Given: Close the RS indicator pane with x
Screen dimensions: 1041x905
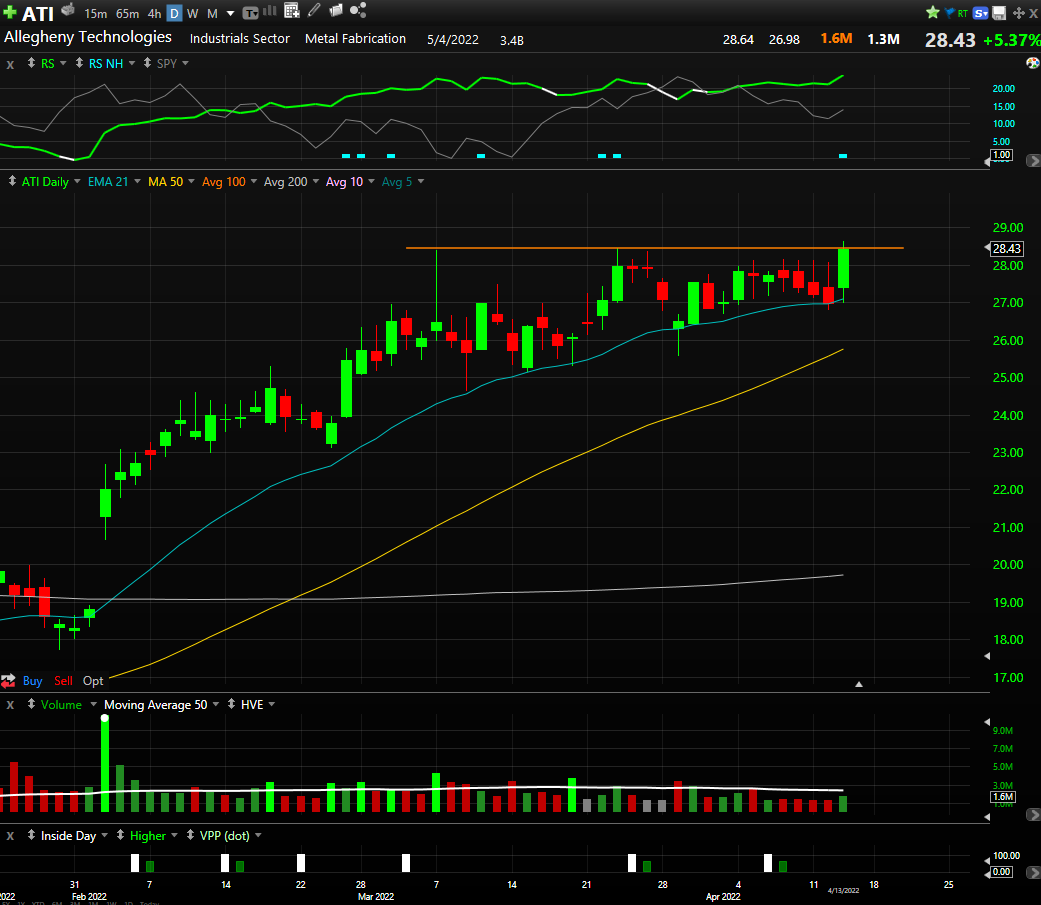Looking at the screenshot, I should 10,64.
